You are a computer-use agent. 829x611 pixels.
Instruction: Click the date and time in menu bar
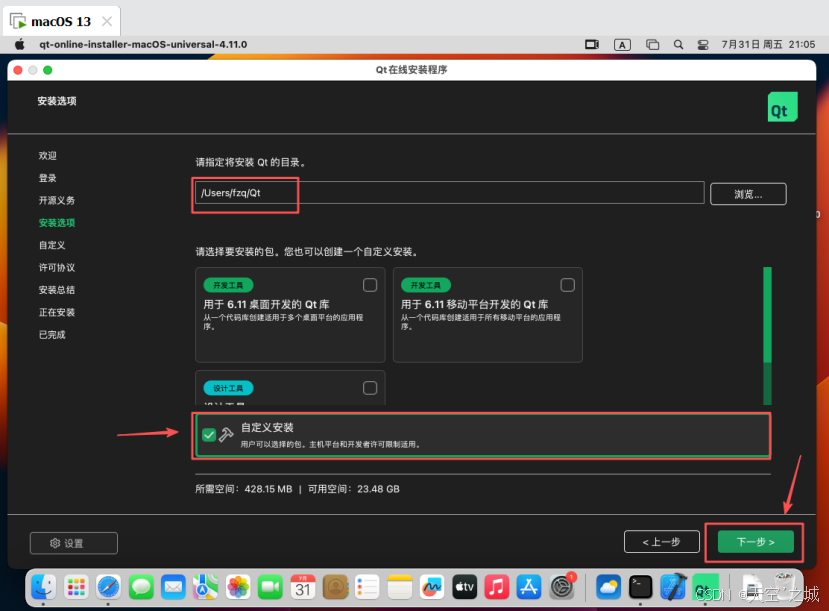pos(768,44)
